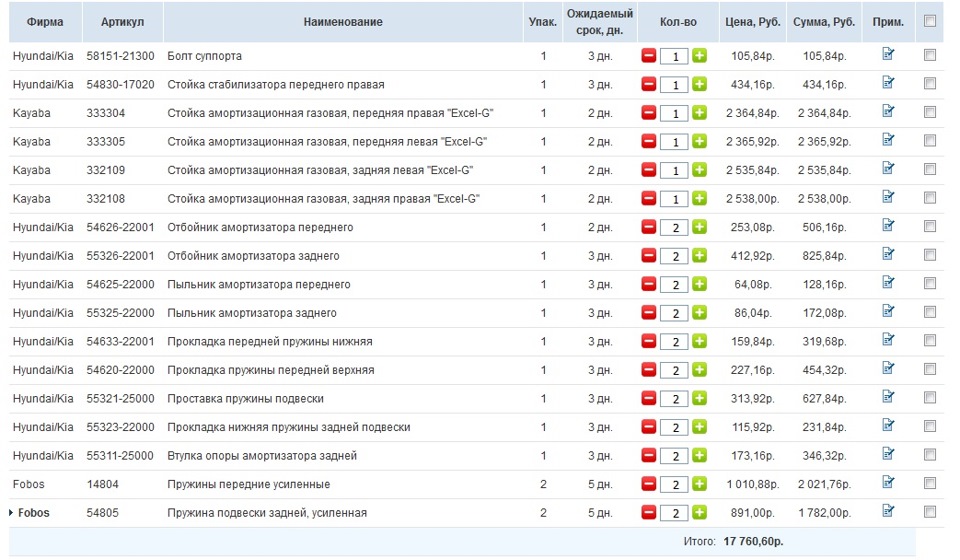The width and height of the screenshot is (960, 560).
Task: Check the box for Fobos 54805
Action: click(929, 512)
